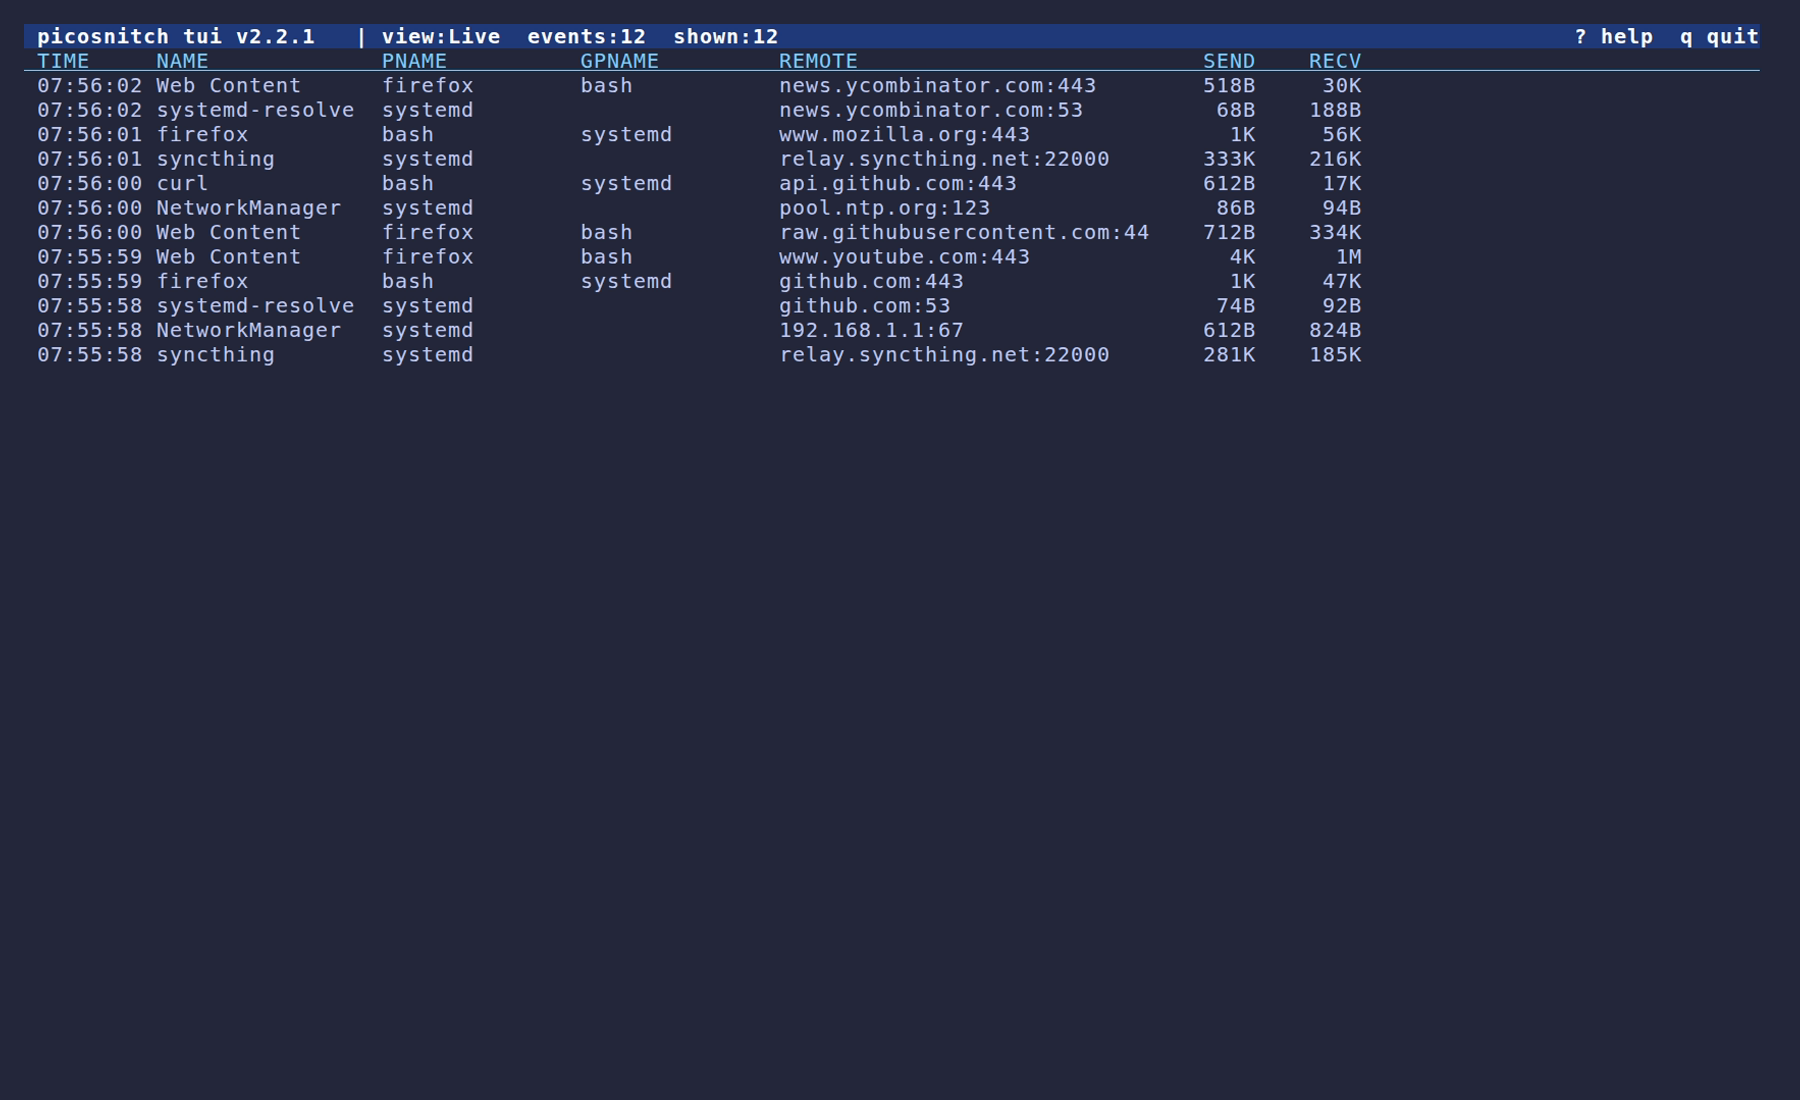Screen dimensions: 1800x1100
Task: Click the 'q quit' shortcut in header
Action: click(x=1719, y=37)
